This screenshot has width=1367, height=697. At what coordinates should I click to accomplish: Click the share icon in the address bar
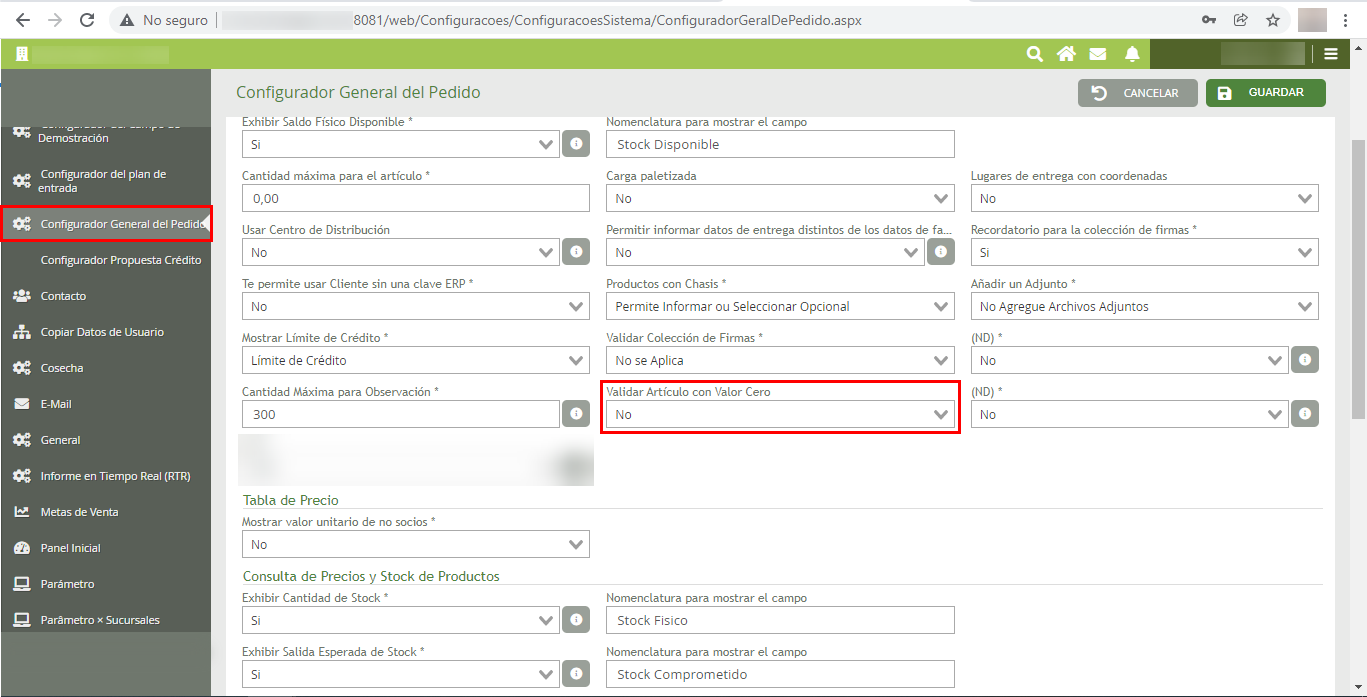pyautogui.click(x=1241, y=20)
